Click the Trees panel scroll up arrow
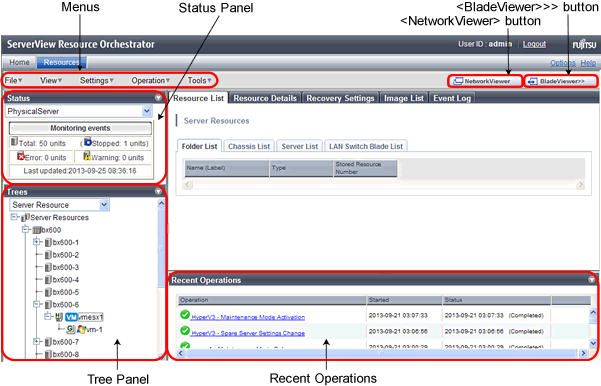This screenshot has width=601, height=386. pos(161,203)
